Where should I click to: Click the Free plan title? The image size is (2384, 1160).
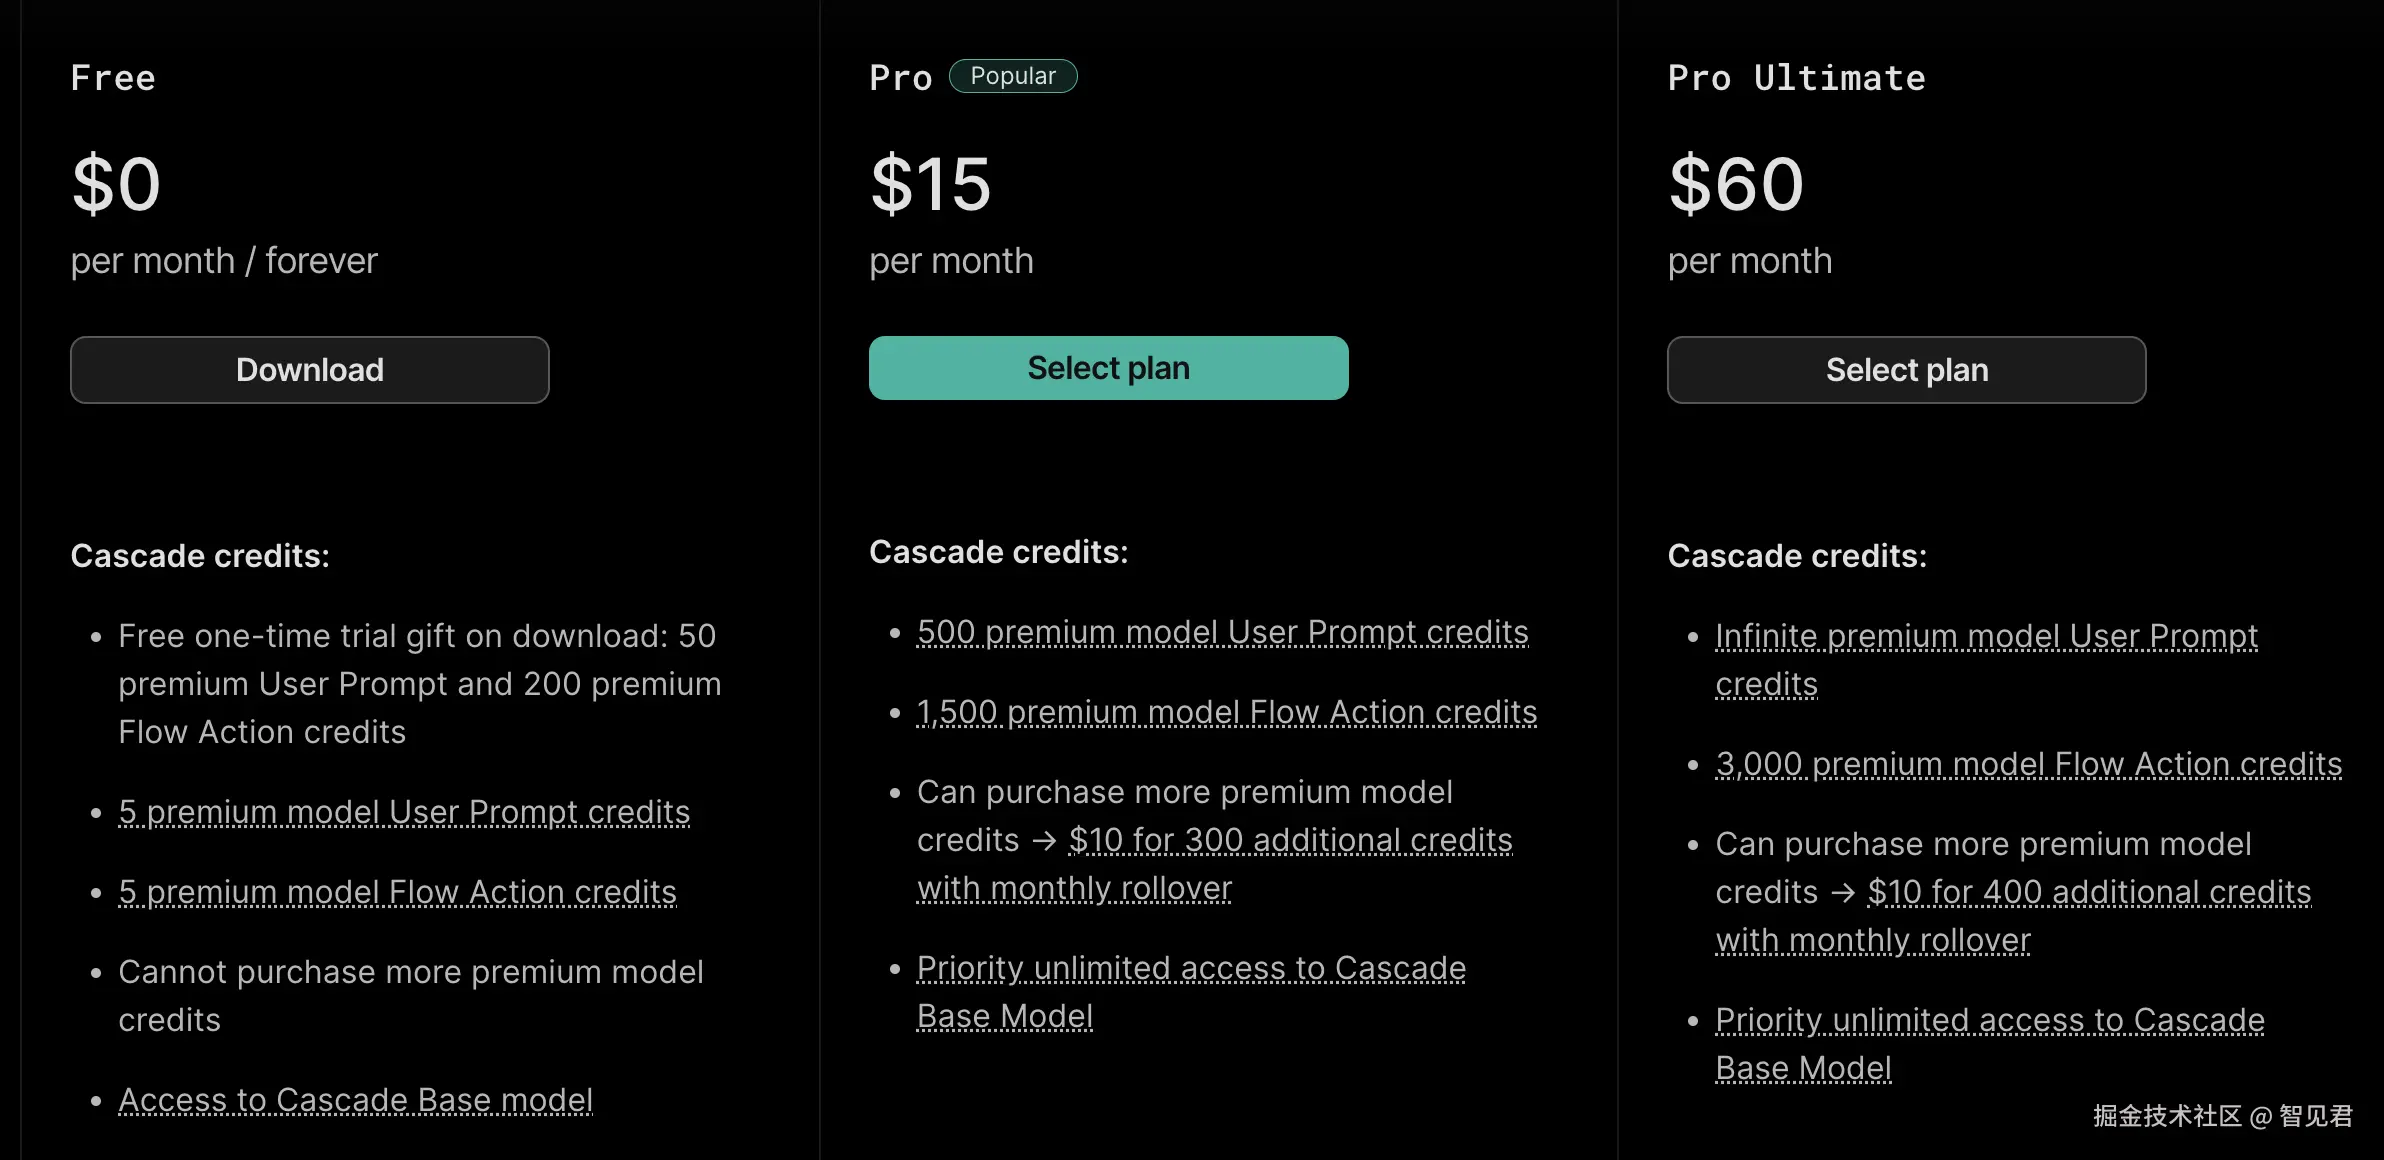[113, 78]
